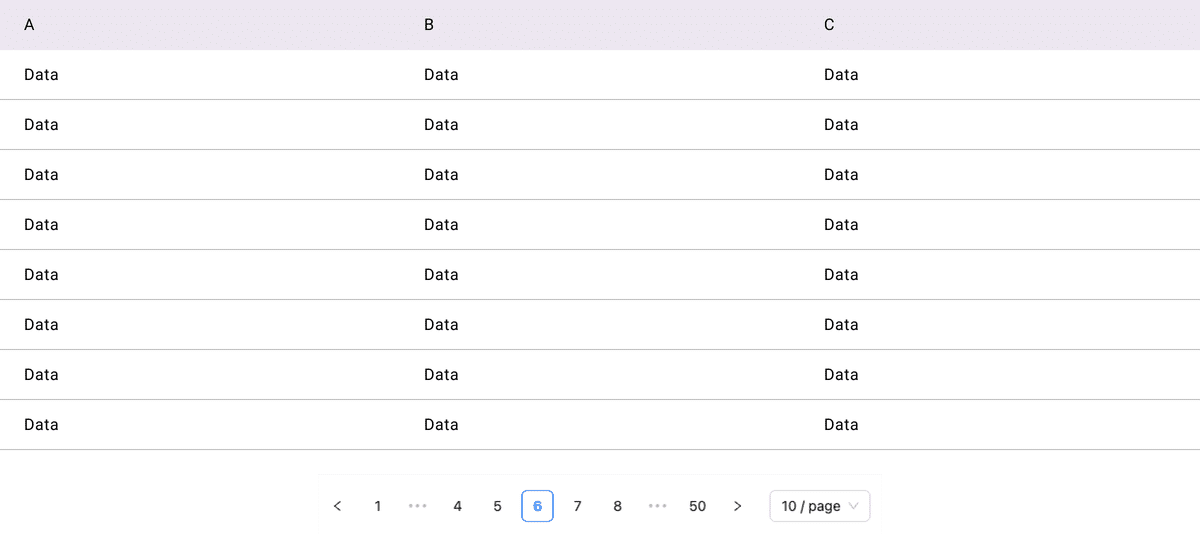The image size is (1200, 534).
Task: Jump forward using the right ellipsis
Action: click(658, 506)
